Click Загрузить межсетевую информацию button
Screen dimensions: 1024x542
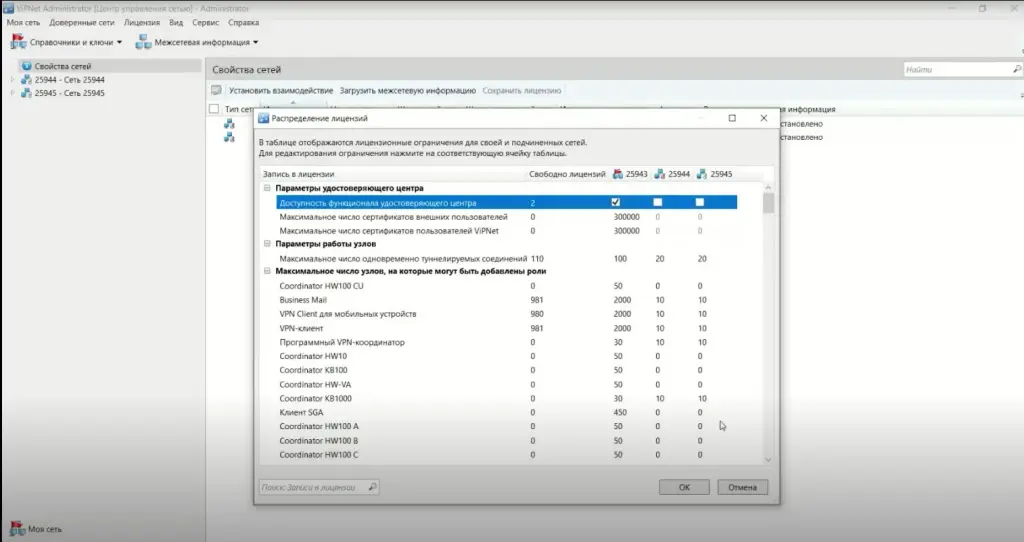[408, 91]
